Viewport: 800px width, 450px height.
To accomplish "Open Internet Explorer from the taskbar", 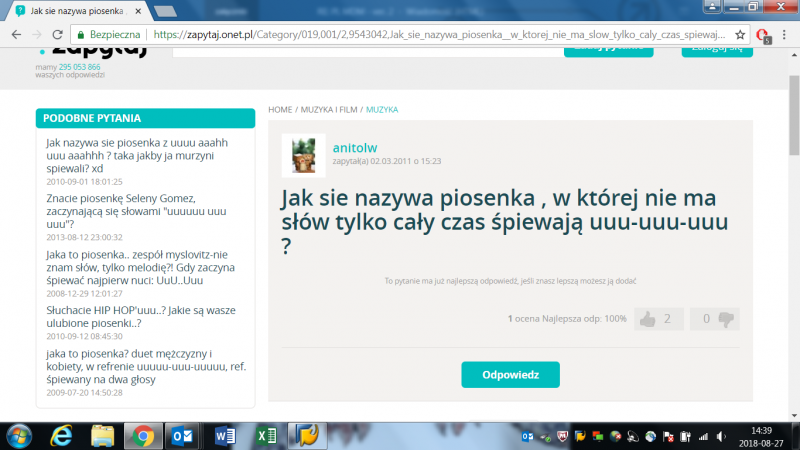I will tap(61, 435).
